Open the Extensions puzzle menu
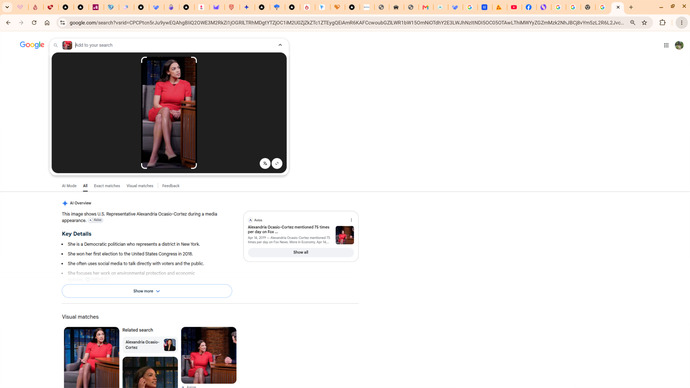This screenshot has height=388, width=690. click(x=662, y=22)
